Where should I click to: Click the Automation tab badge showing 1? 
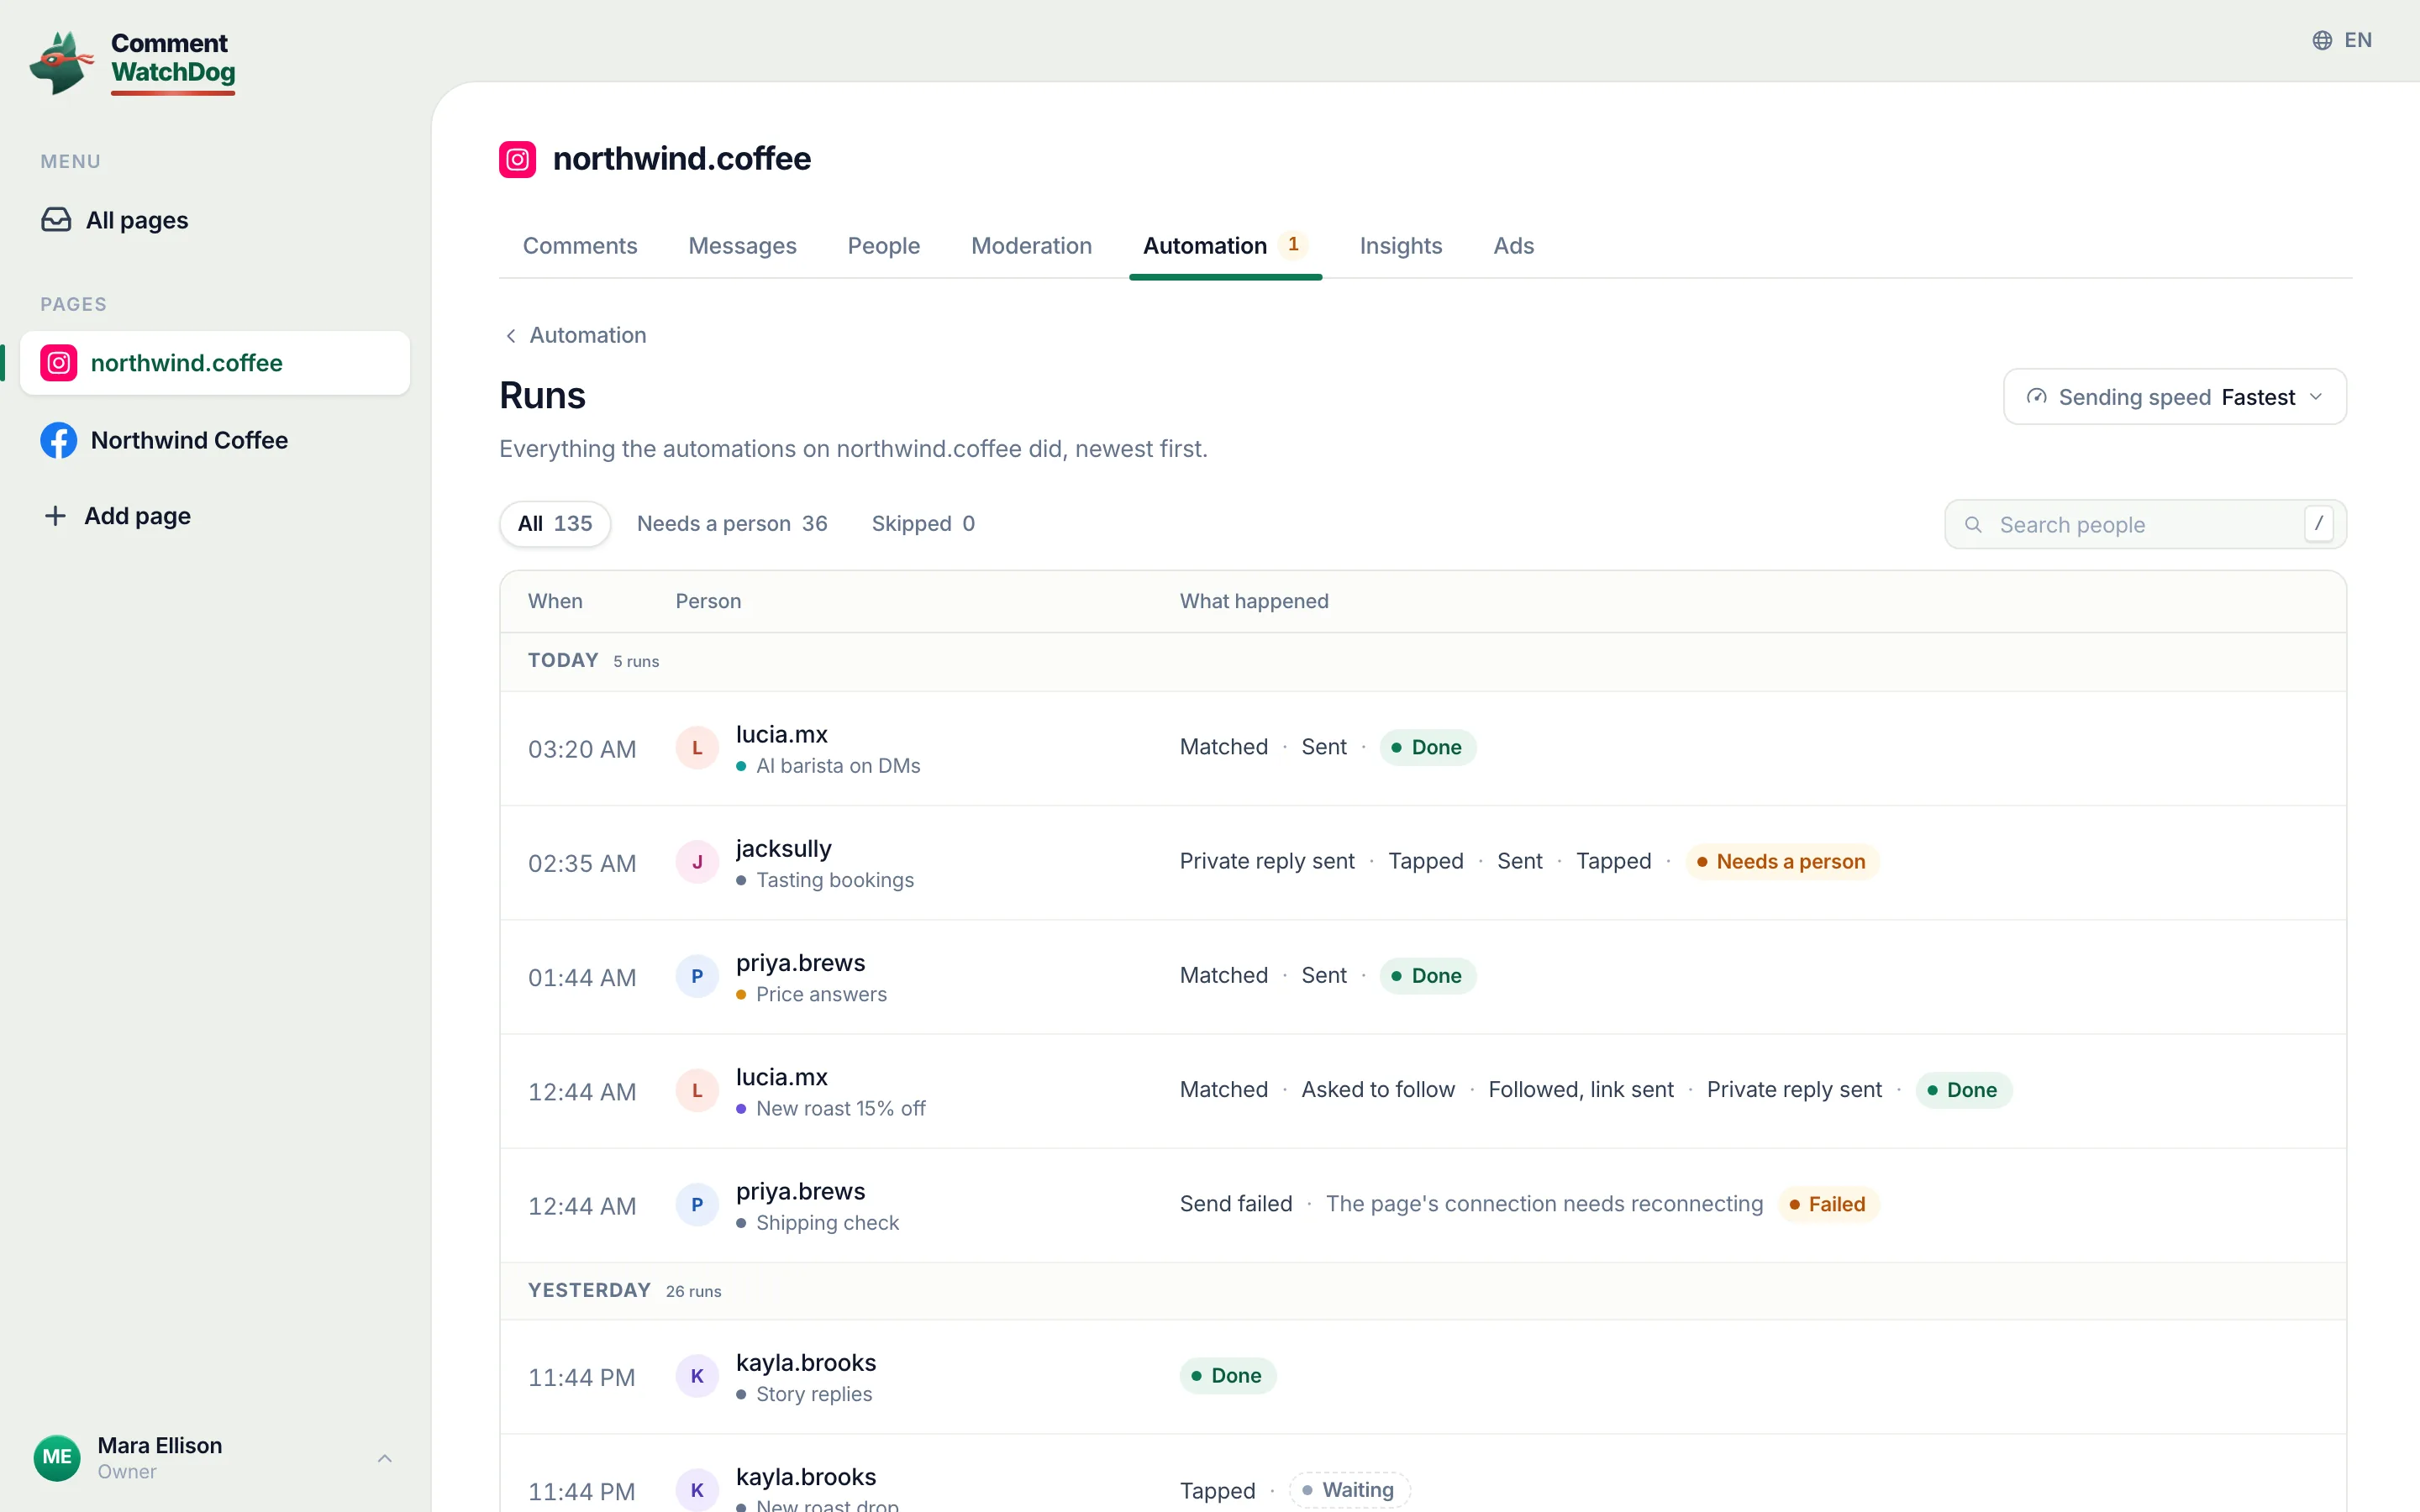(1293, 244)
